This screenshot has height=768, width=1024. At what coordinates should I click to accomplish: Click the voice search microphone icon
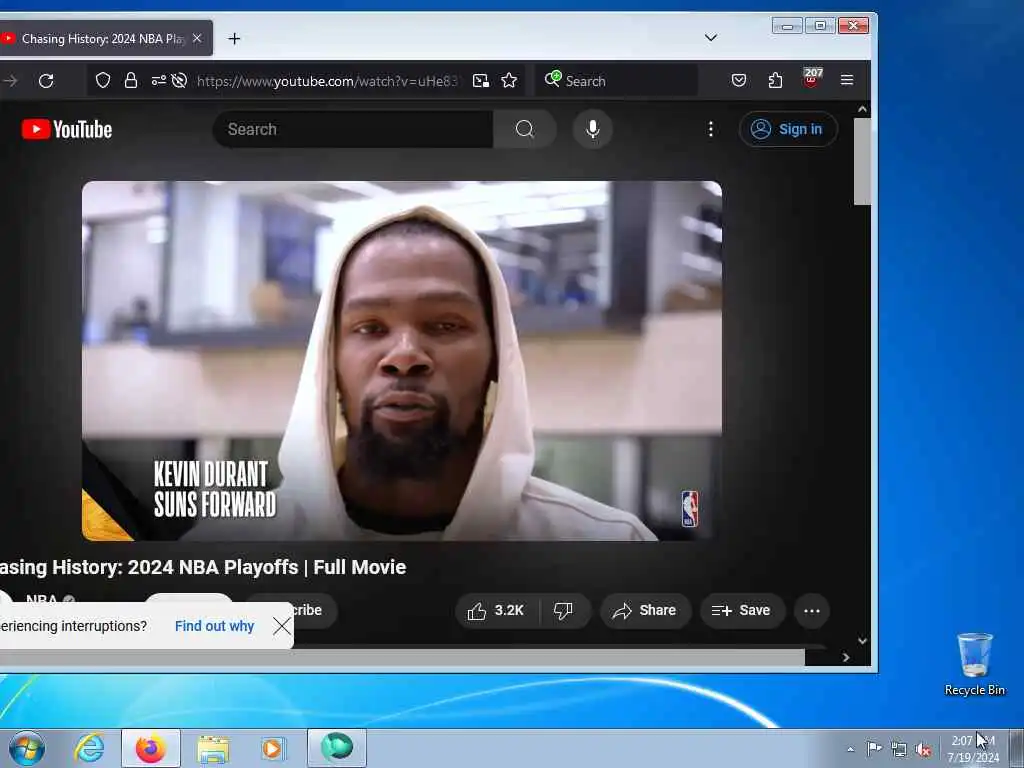tap(592, 129)
